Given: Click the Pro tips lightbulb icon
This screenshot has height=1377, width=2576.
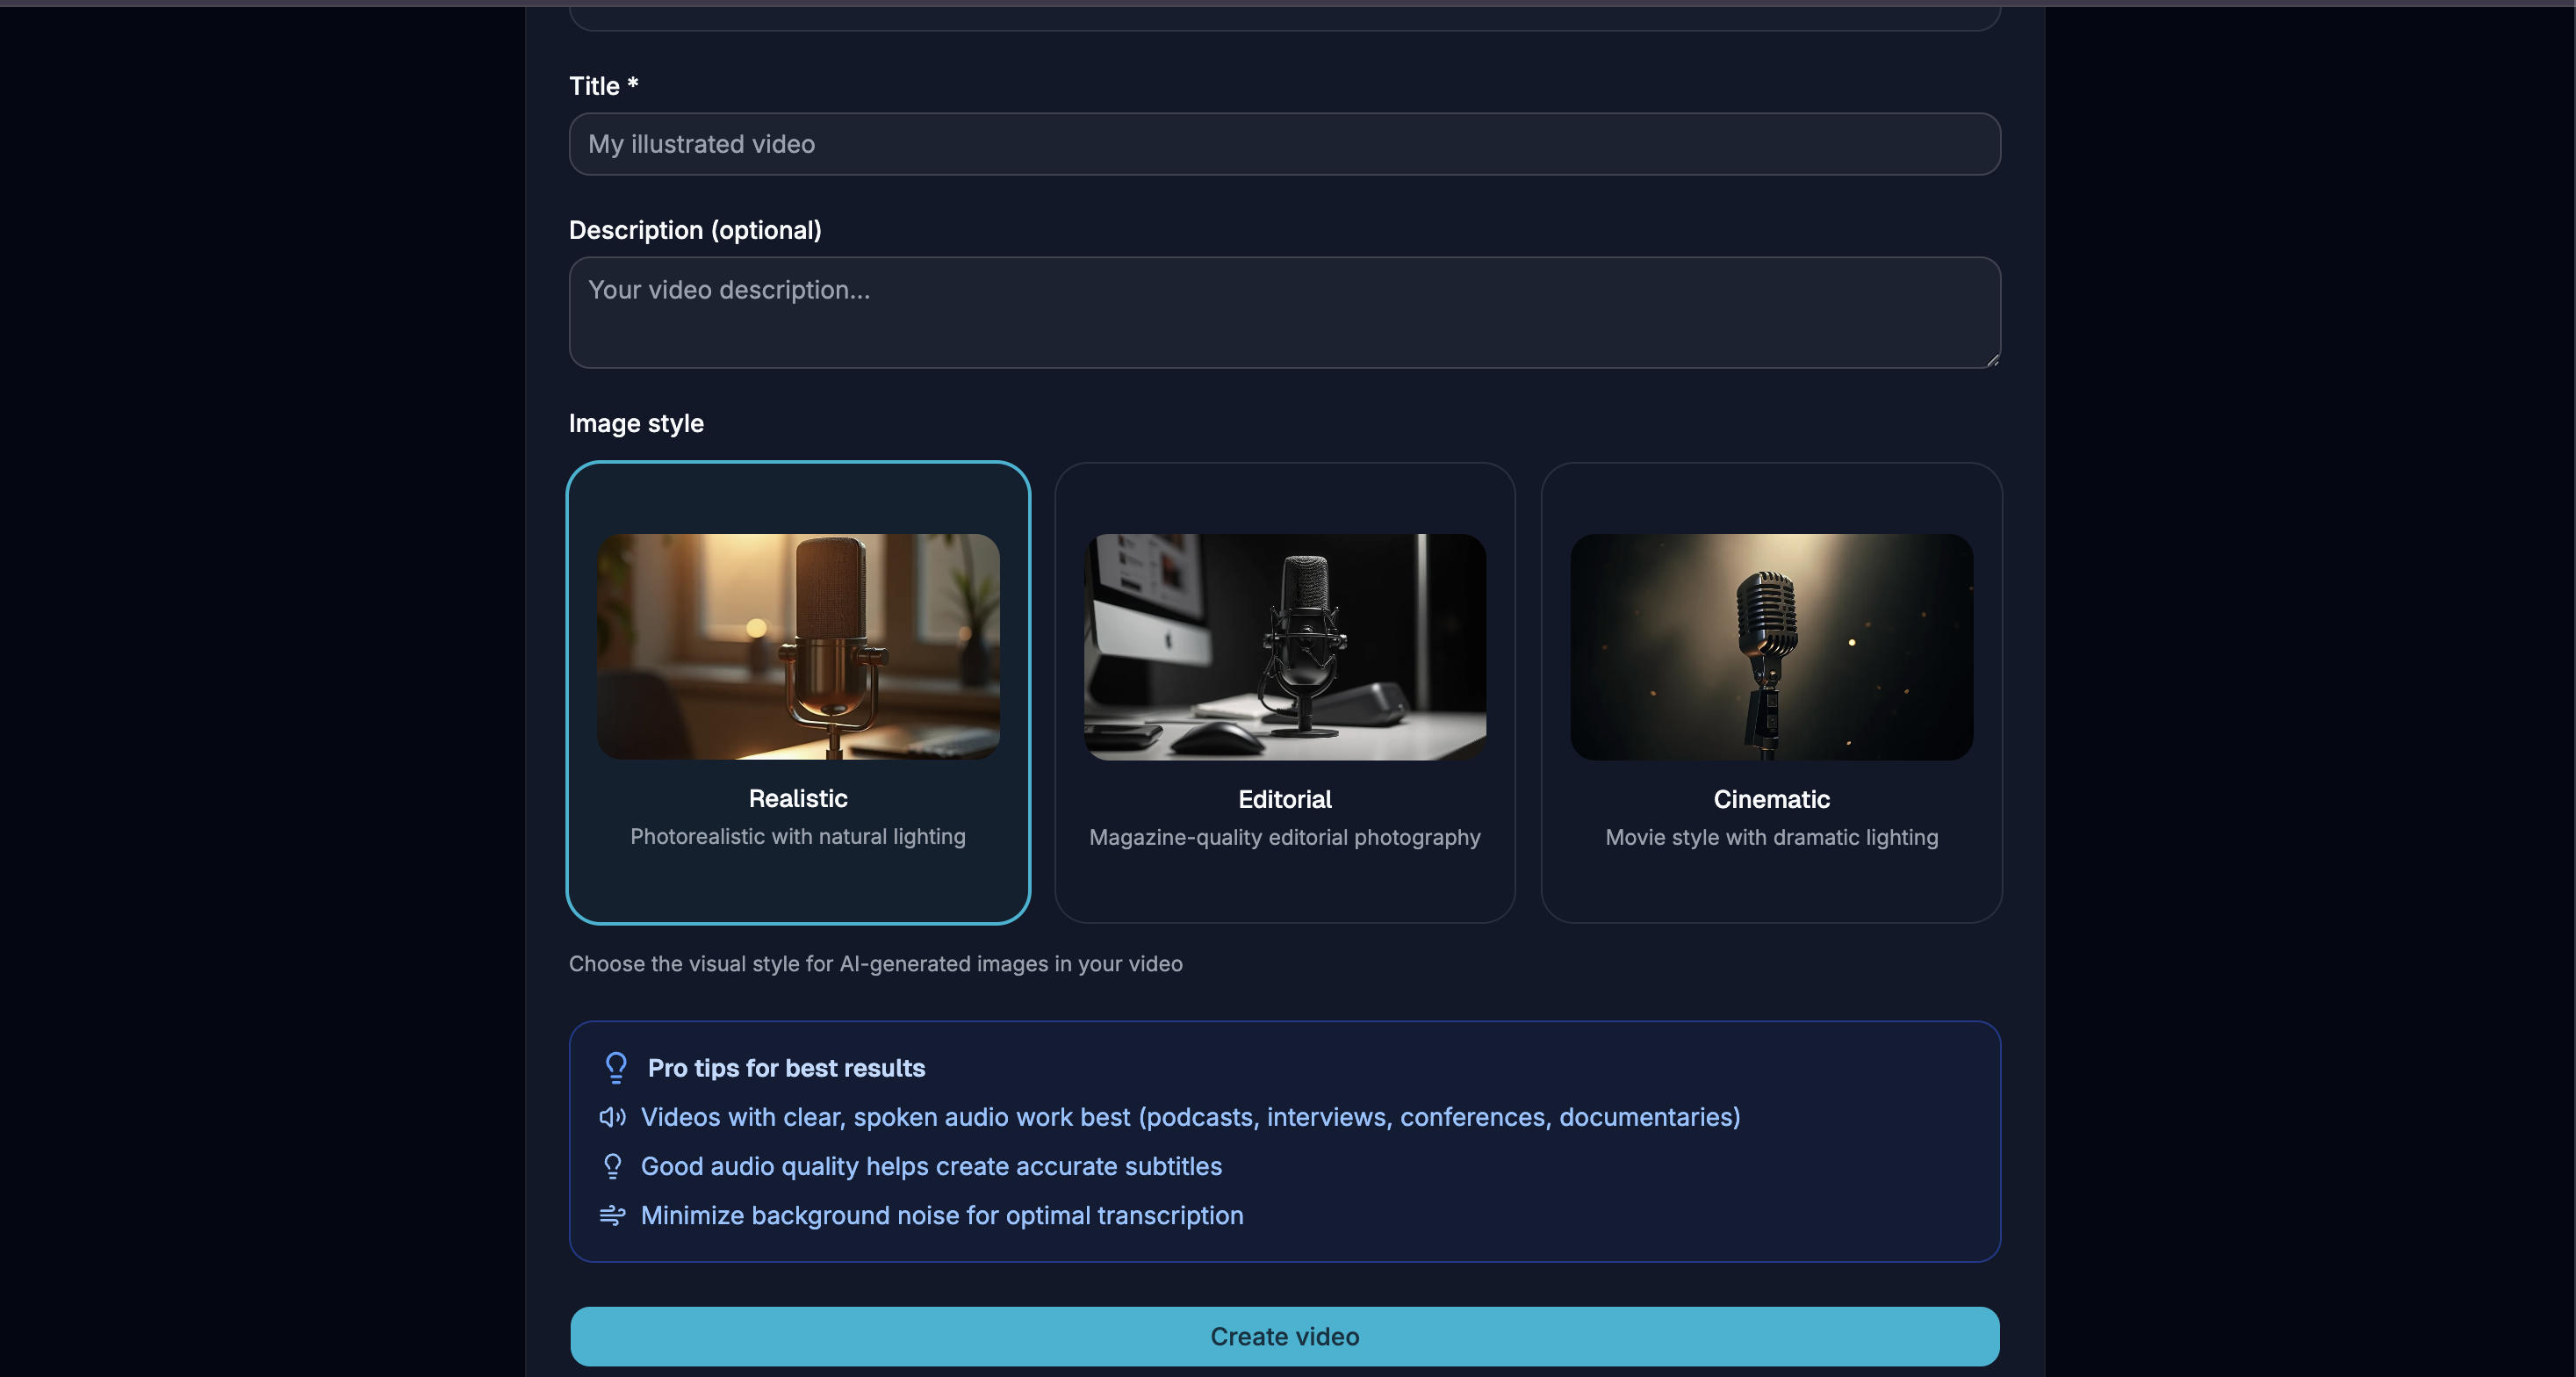Looking at the screenshot, I should tap(615, 1068).
